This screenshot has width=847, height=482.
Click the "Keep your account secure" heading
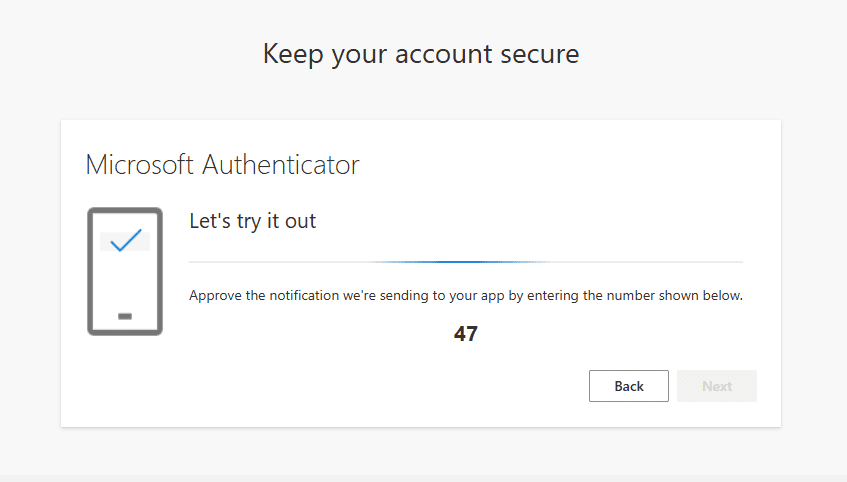[x=421, y=54]
